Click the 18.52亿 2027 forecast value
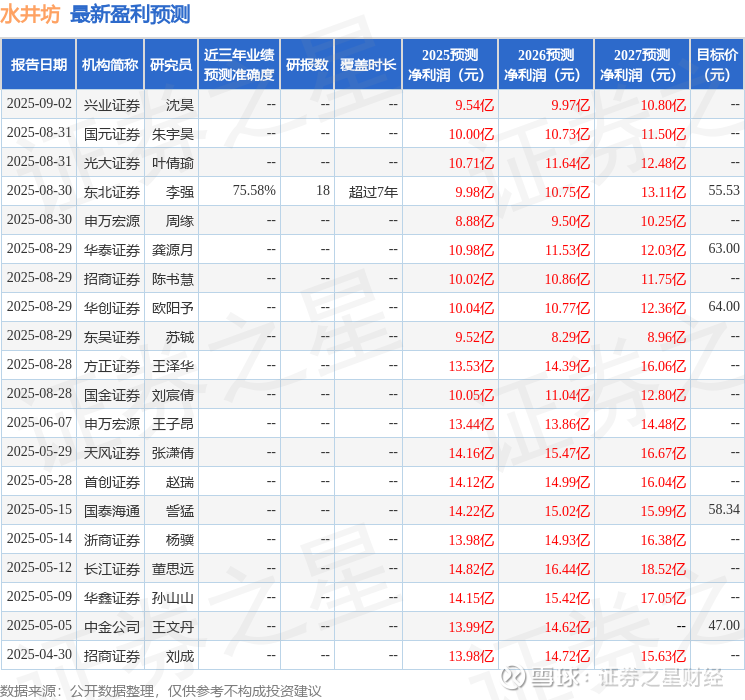 pos(663,569)
